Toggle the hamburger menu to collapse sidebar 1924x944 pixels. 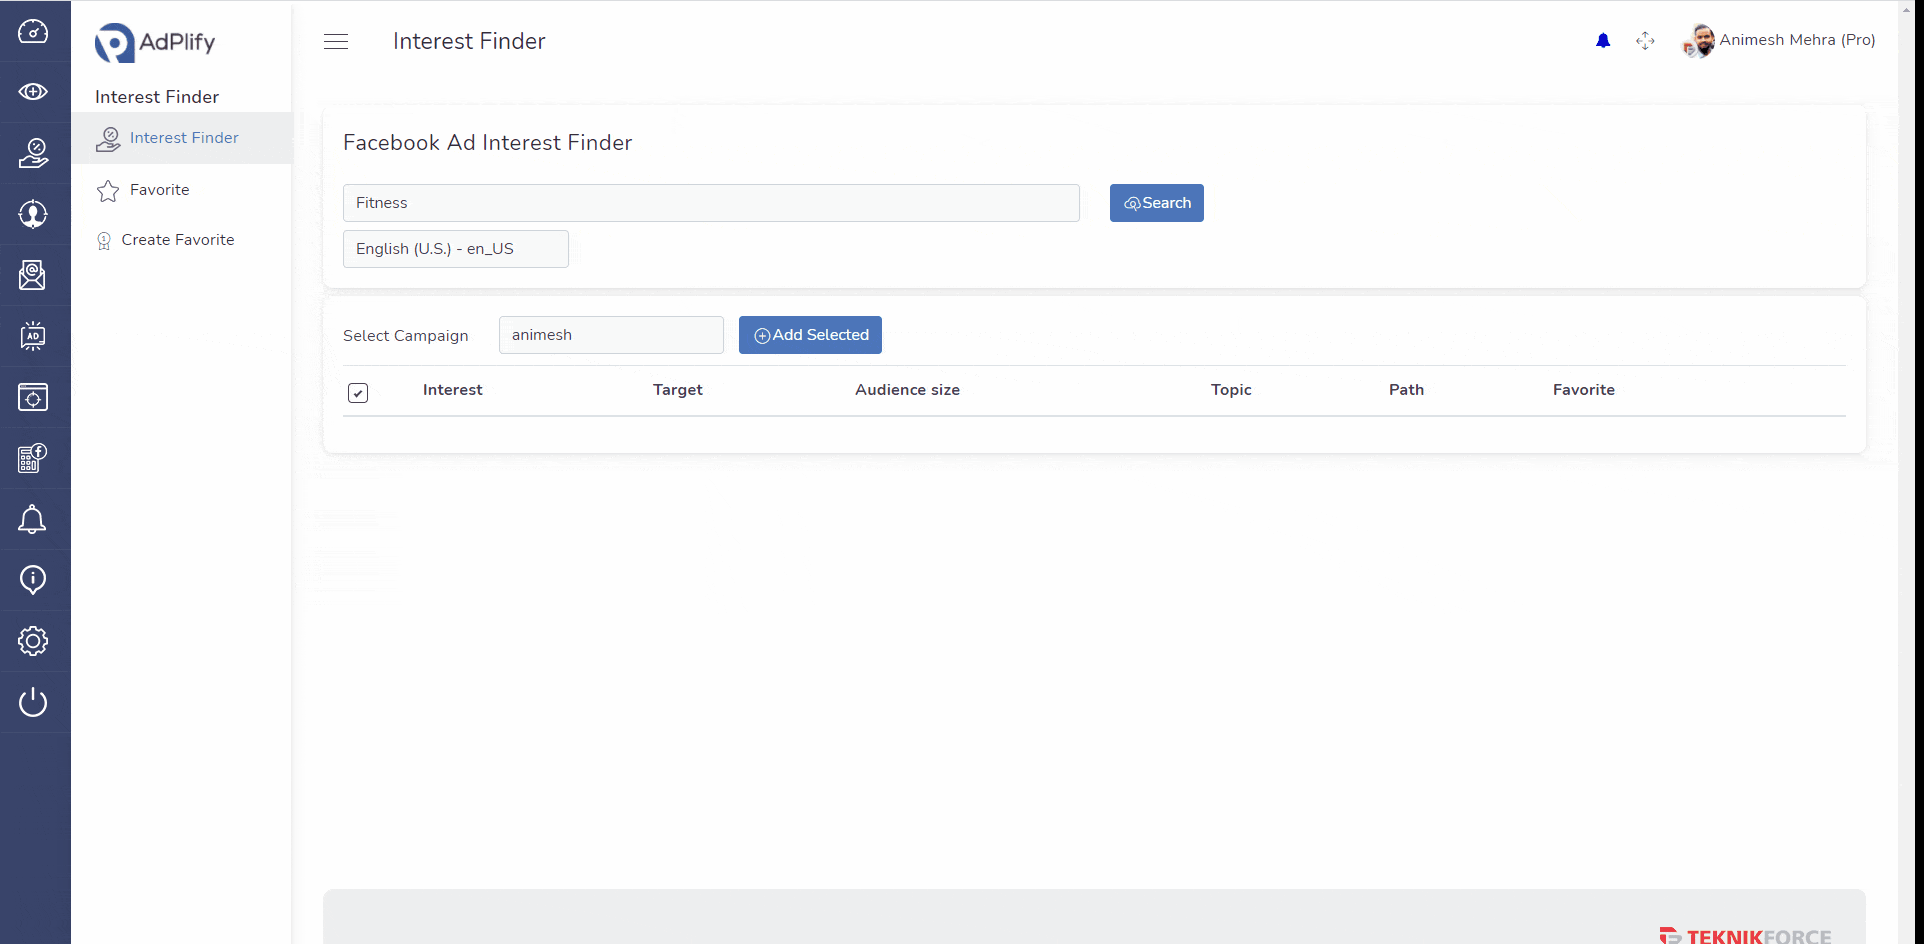click(336, 42)
